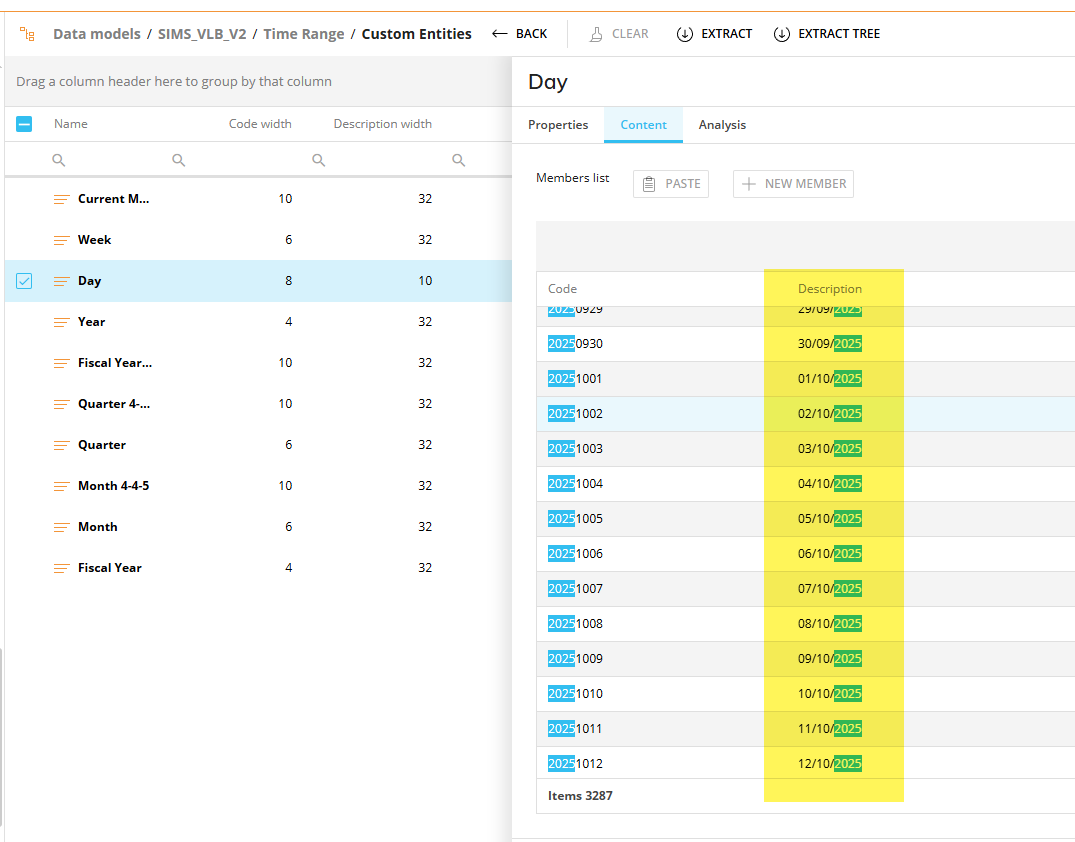
Task: Select member code 20251001
Action: (x=575, y=378)
